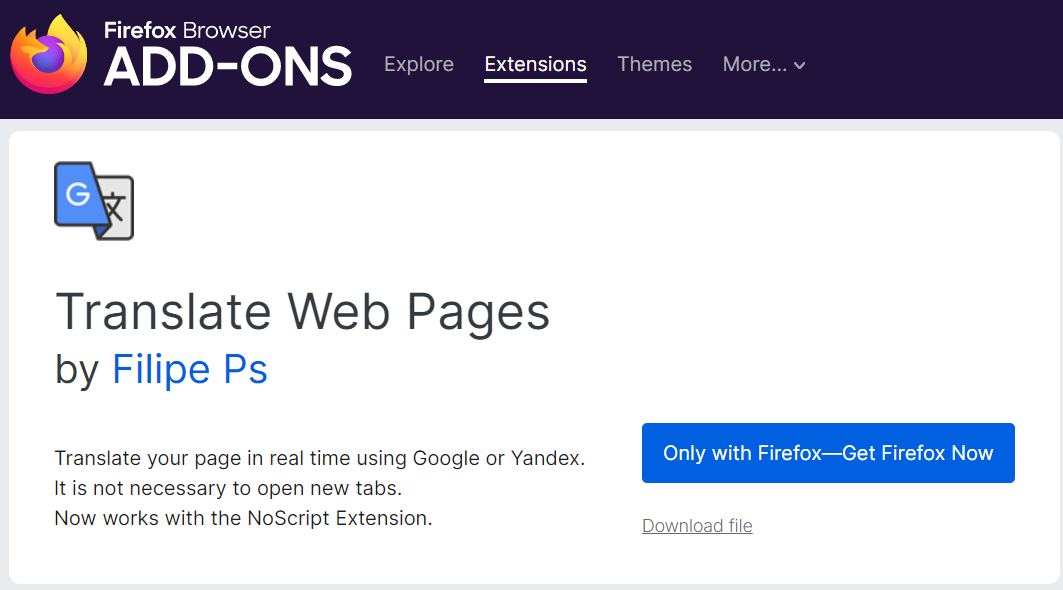
Task: Click the empty area of the dark header bar
Action: tap(936, 61)
